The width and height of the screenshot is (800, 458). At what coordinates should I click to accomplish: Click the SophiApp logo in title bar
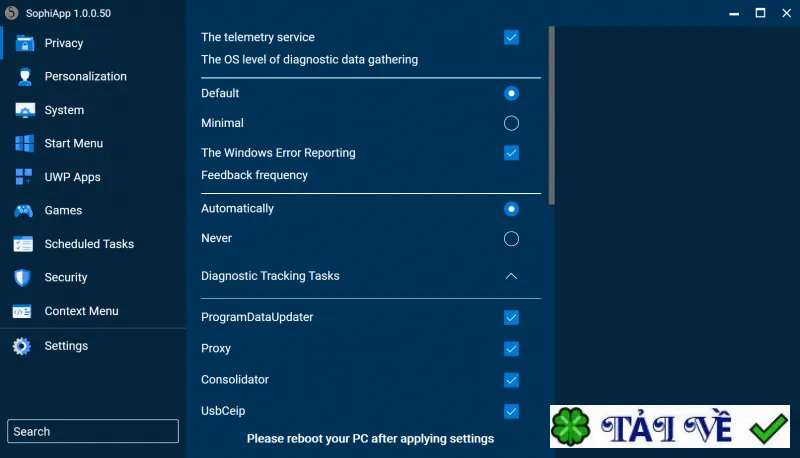[x=11, y=13]
